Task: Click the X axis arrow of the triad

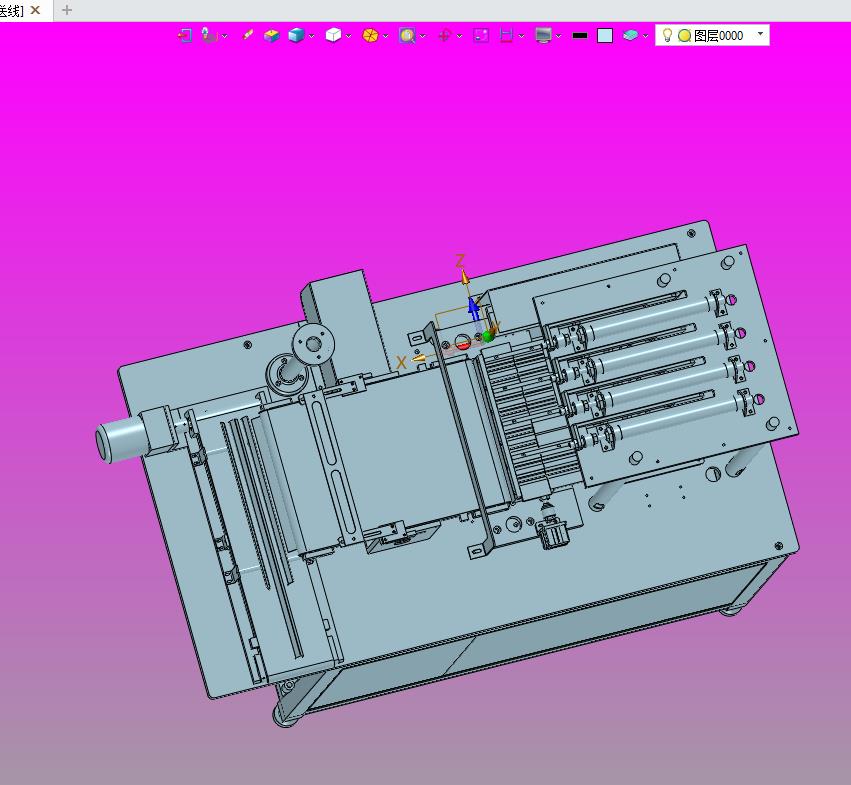Action: 418,358
